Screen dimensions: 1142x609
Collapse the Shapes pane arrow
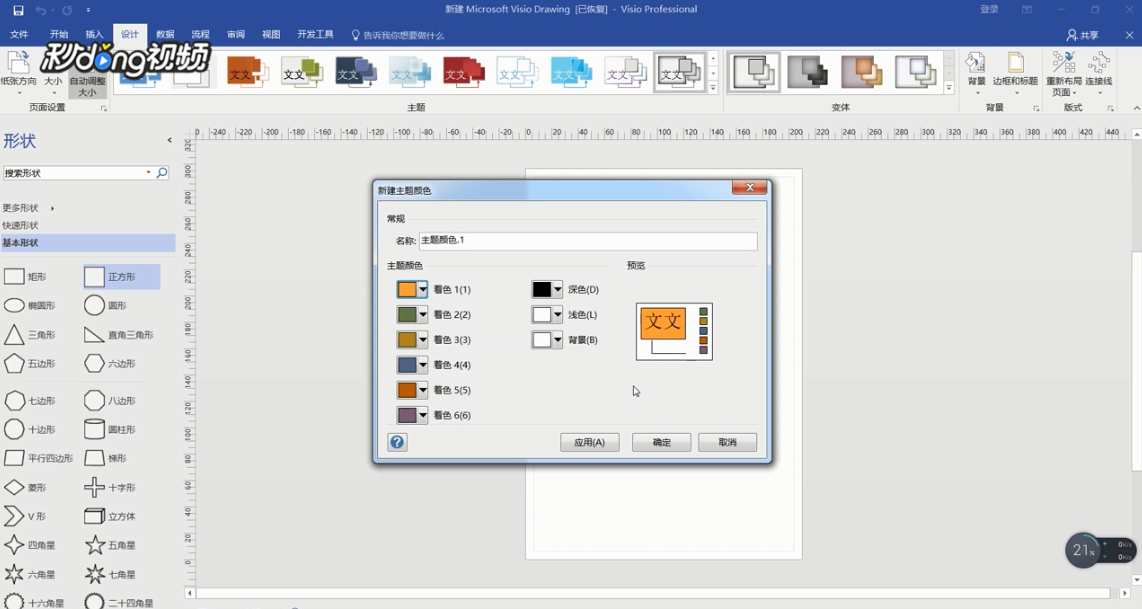[x=169, y=140]
